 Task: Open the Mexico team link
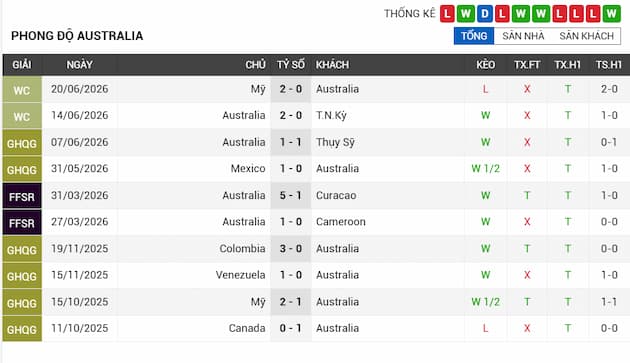click(248, 168)
